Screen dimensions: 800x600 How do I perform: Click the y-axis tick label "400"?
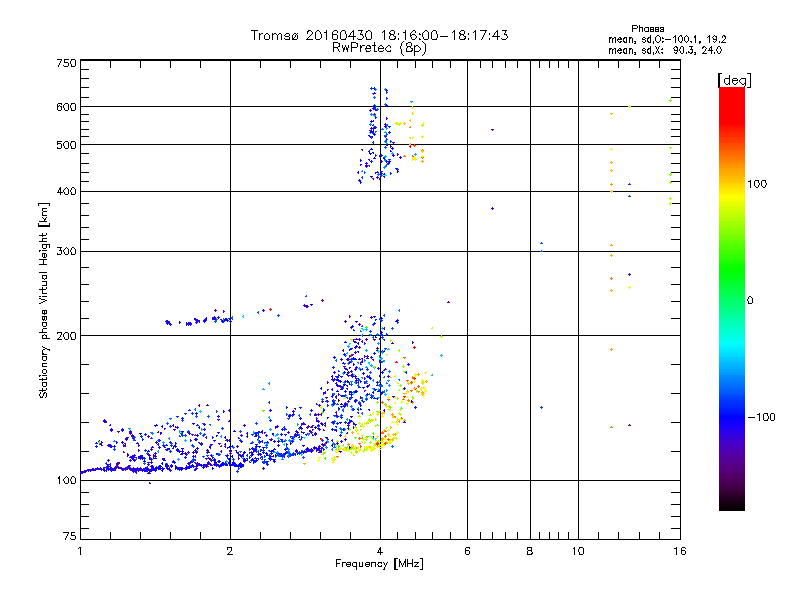(x=66, y=192)
